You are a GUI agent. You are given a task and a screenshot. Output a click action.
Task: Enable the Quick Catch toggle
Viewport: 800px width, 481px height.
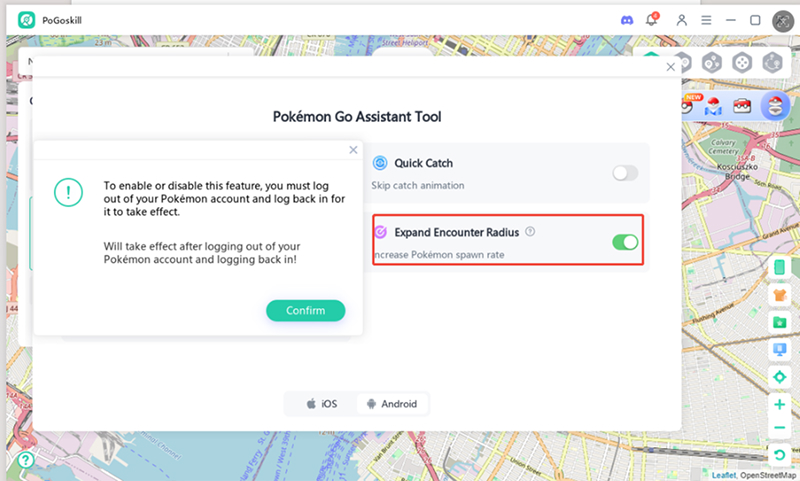click(625, 173)
